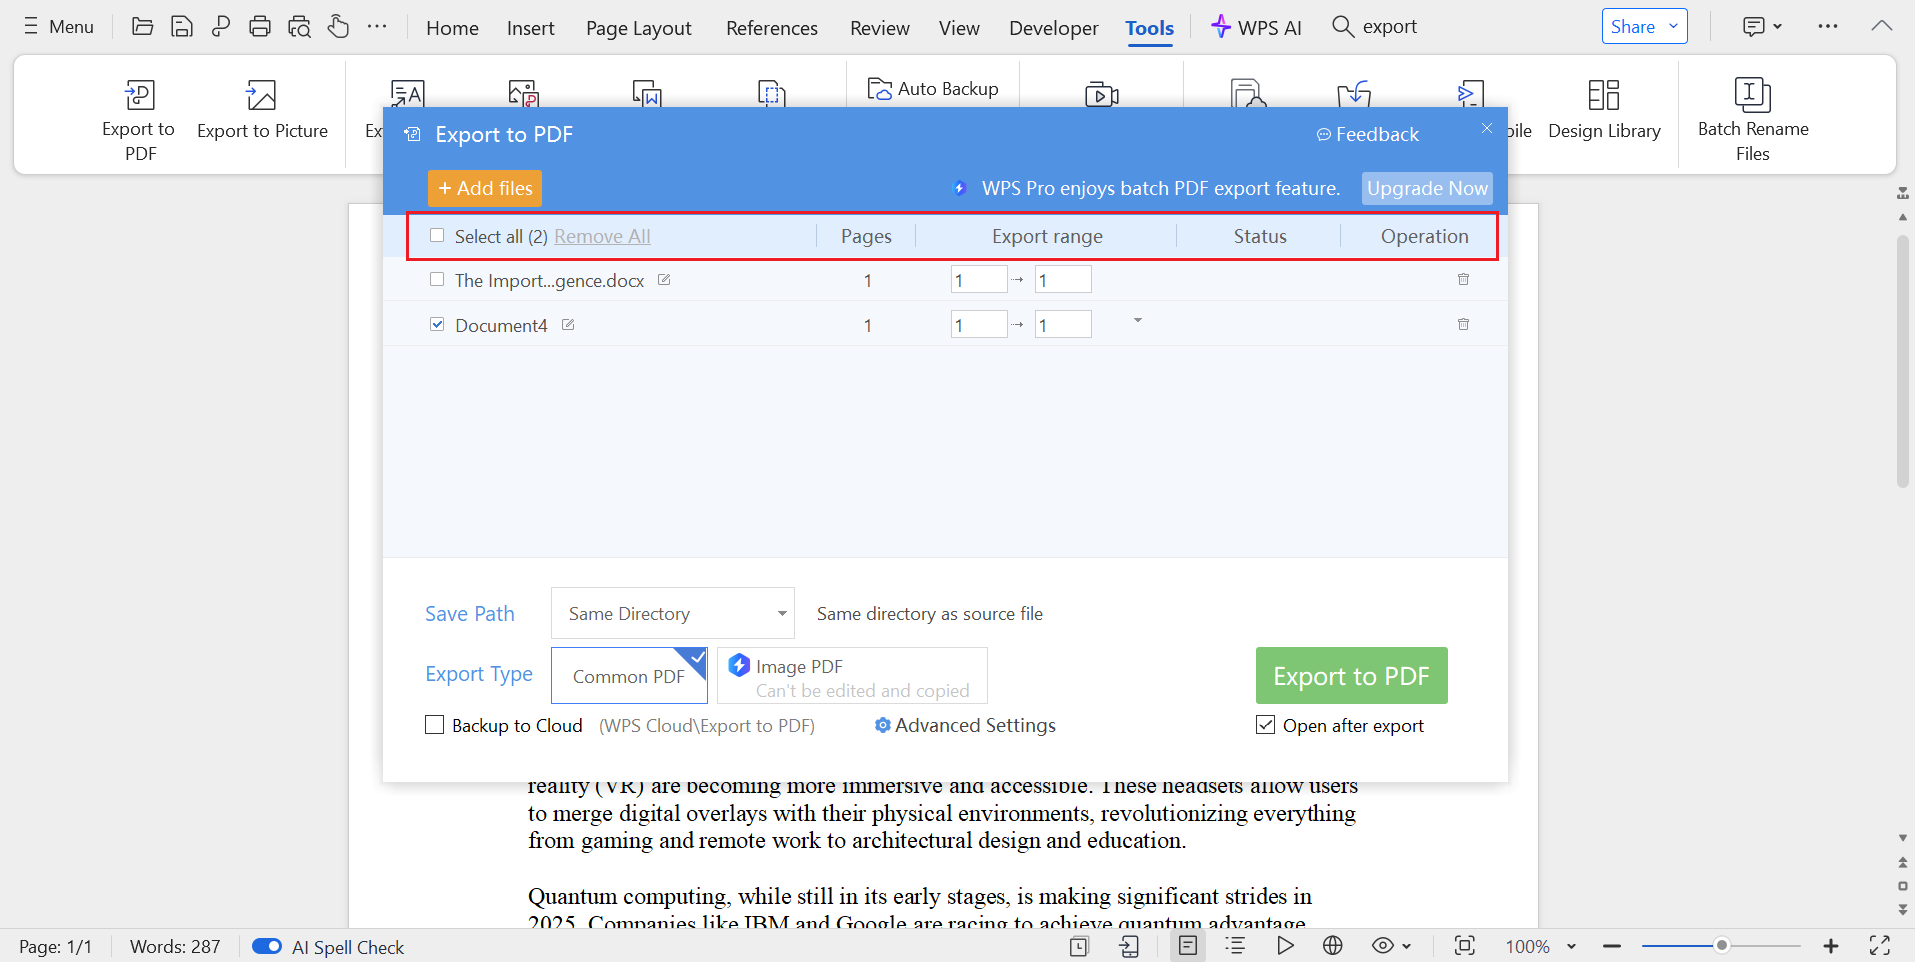The width and height of the screenshot is (1915, 962).
Task: Open the Developer tab
Action: (x=1054, y=28)
